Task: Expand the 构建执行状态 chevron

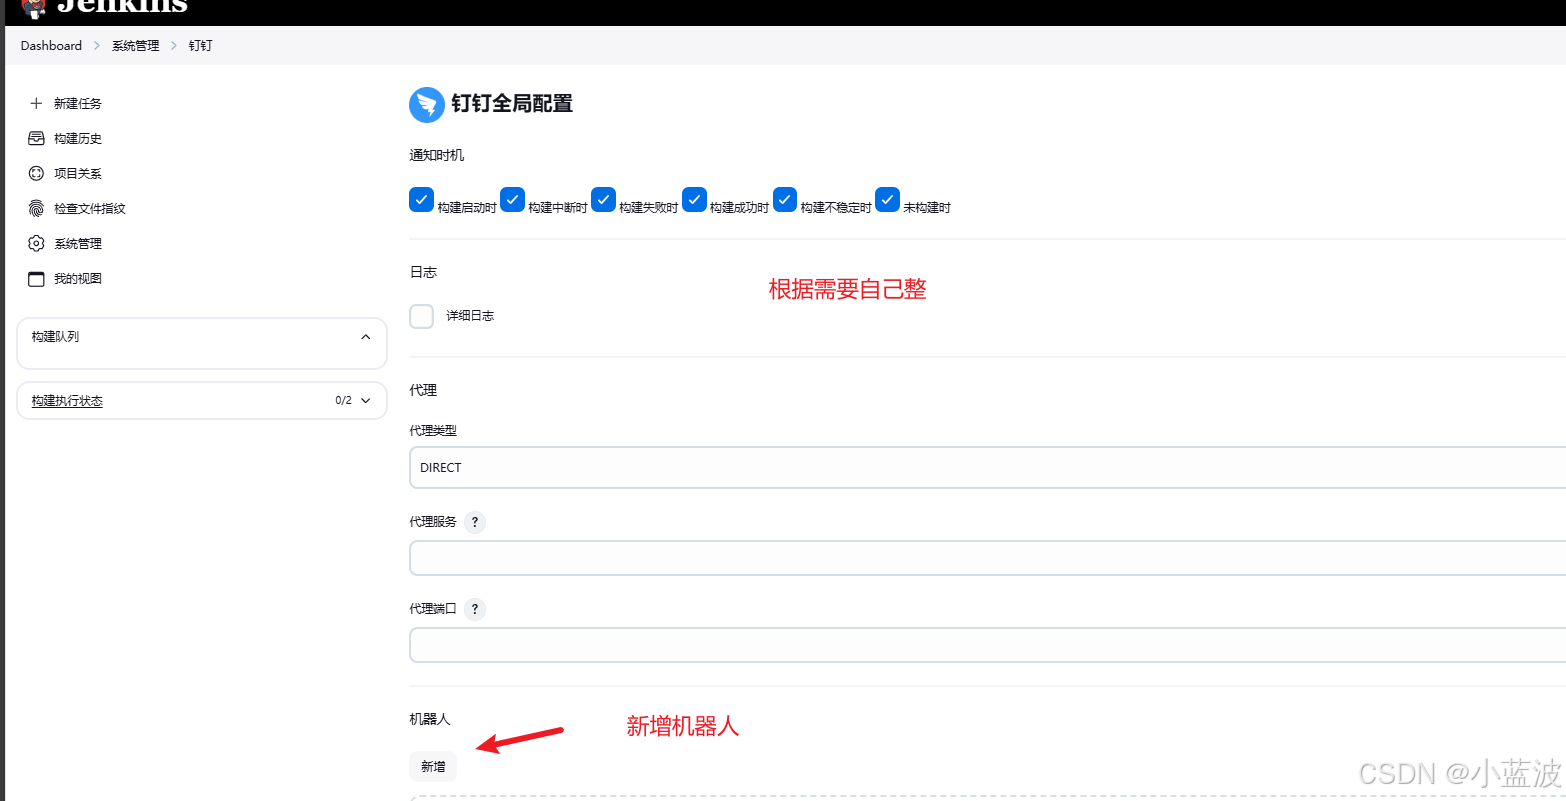Action: (365, 400)
